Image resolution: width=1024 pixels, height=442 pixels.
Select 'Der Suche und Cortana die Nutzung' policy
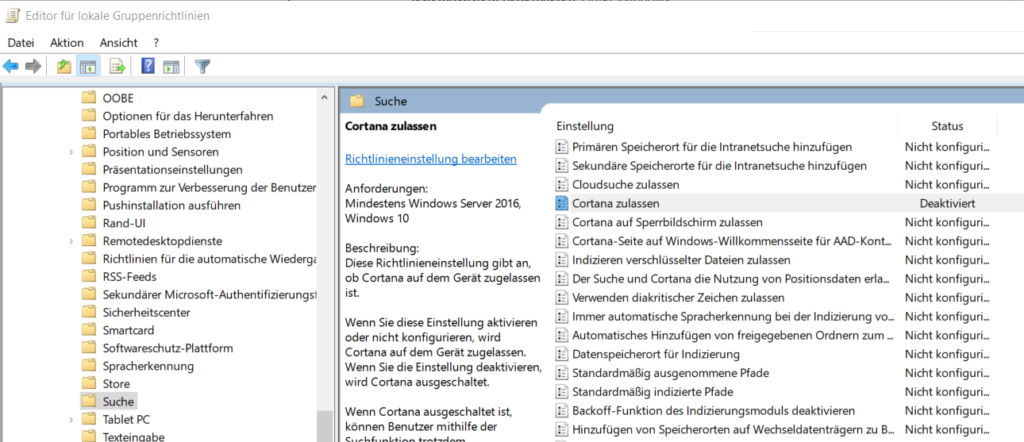(731, 279)
